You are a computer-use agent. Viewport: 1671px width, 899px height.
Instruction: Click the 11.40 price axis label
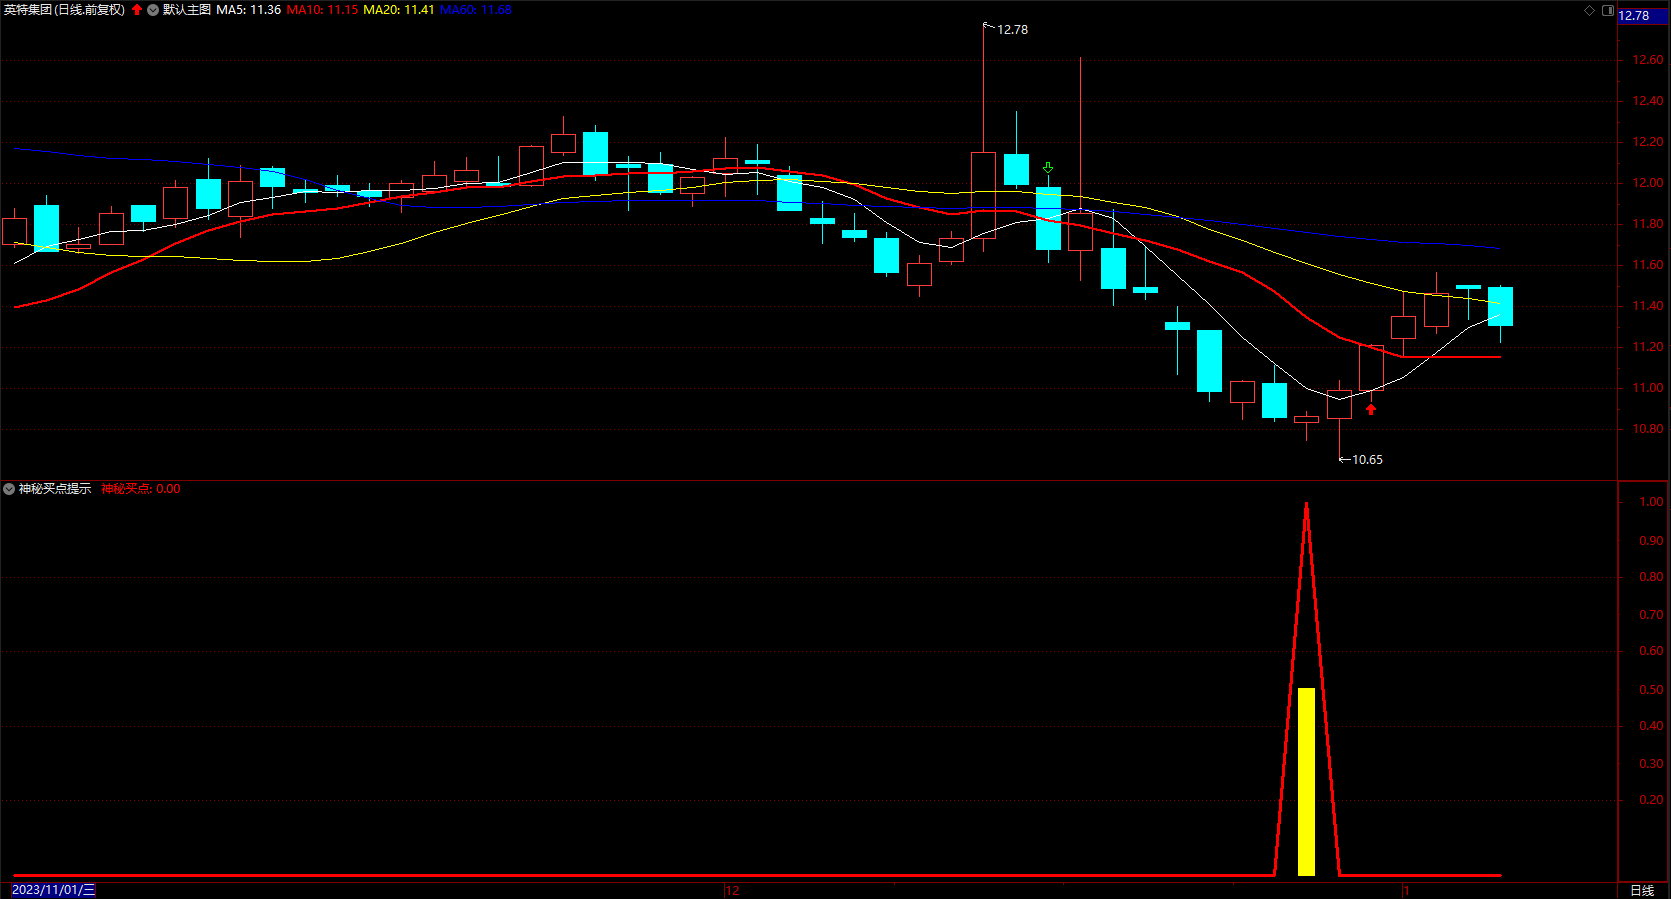(x=1648, y=306)
